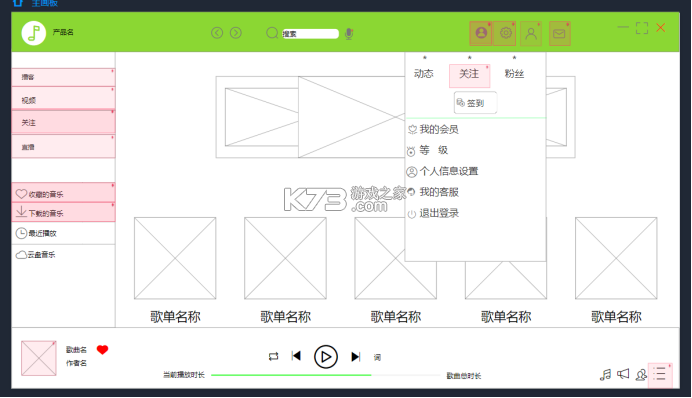
Task: Open 等 级 level menu entry
Action: click(x=433, y=150)
